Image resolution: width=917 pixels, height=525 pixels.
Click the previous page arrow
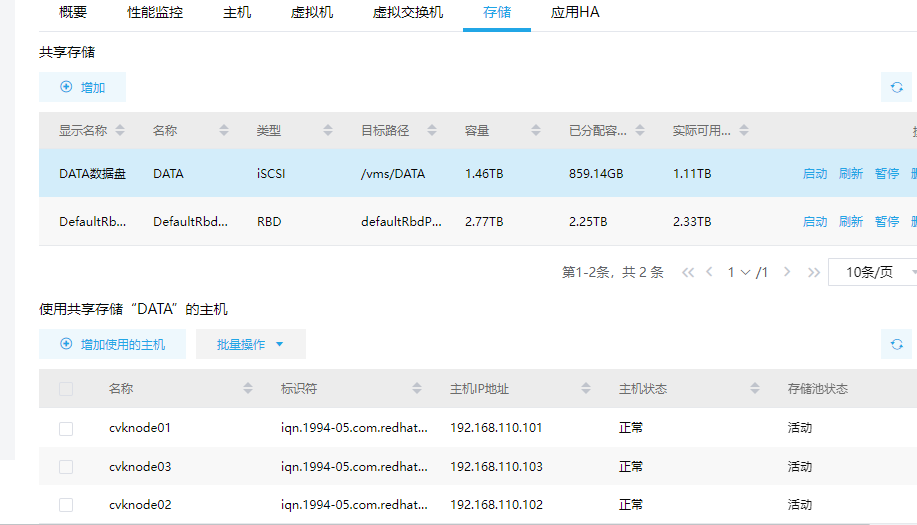709,272
